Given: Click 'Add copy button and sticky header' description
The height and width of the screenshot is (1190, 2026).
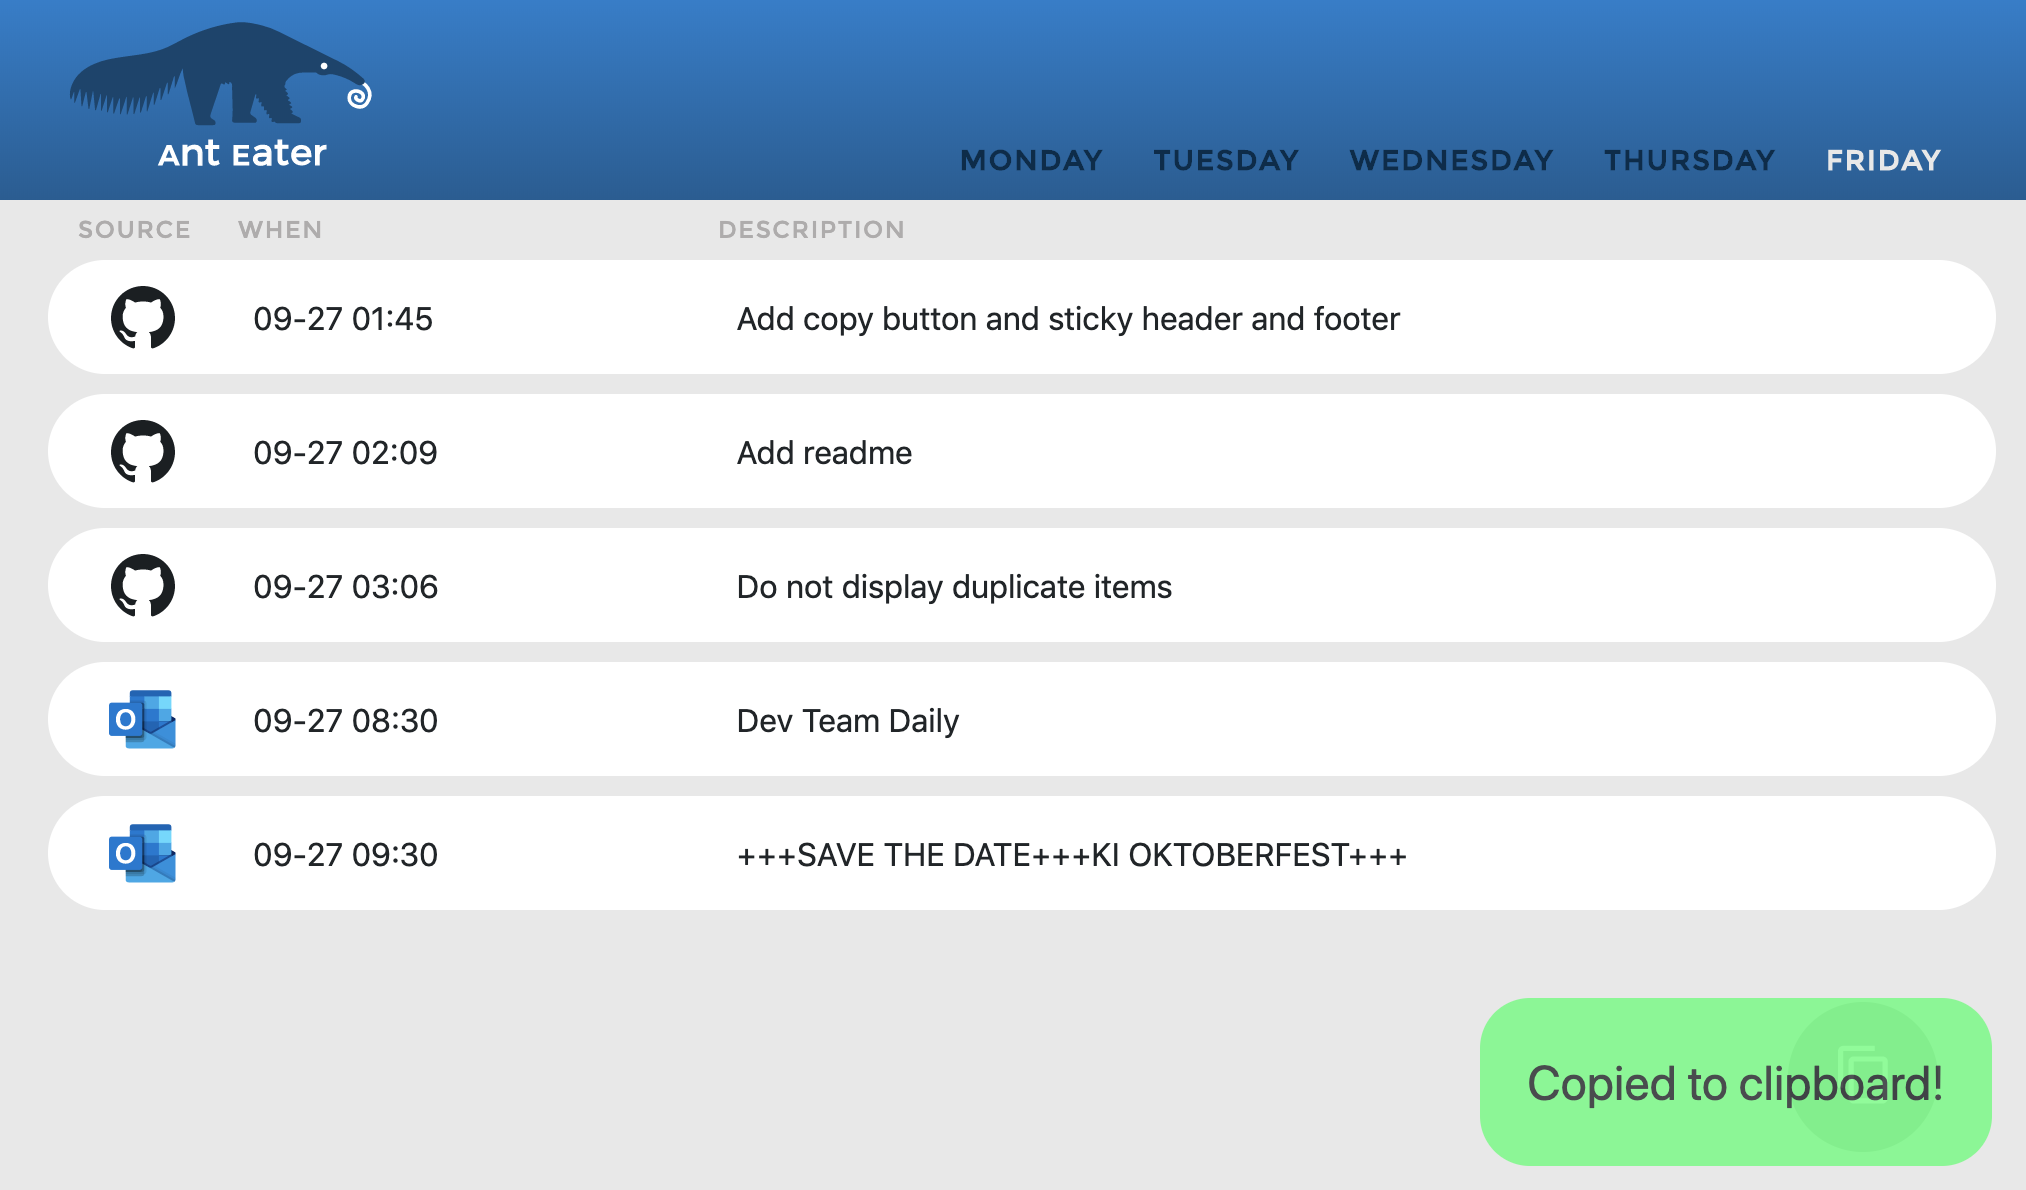Looking at the screenshot, I should (x=1067, y=319).
